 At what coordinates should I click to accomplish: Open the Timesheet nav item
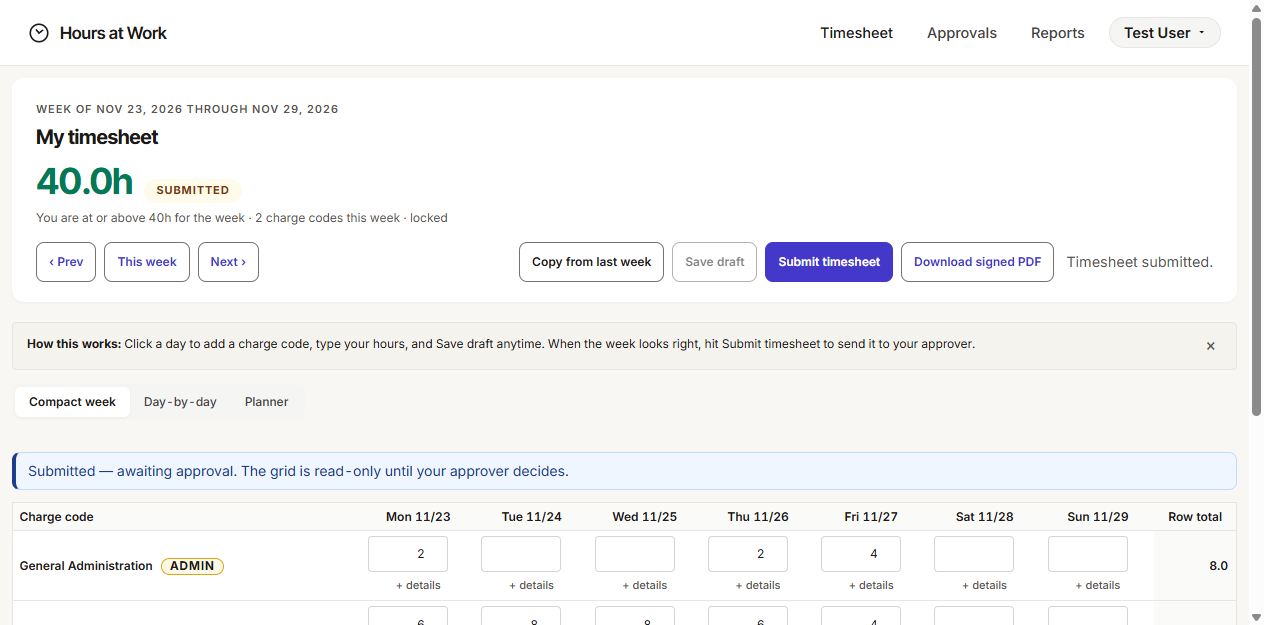(857, 33)
